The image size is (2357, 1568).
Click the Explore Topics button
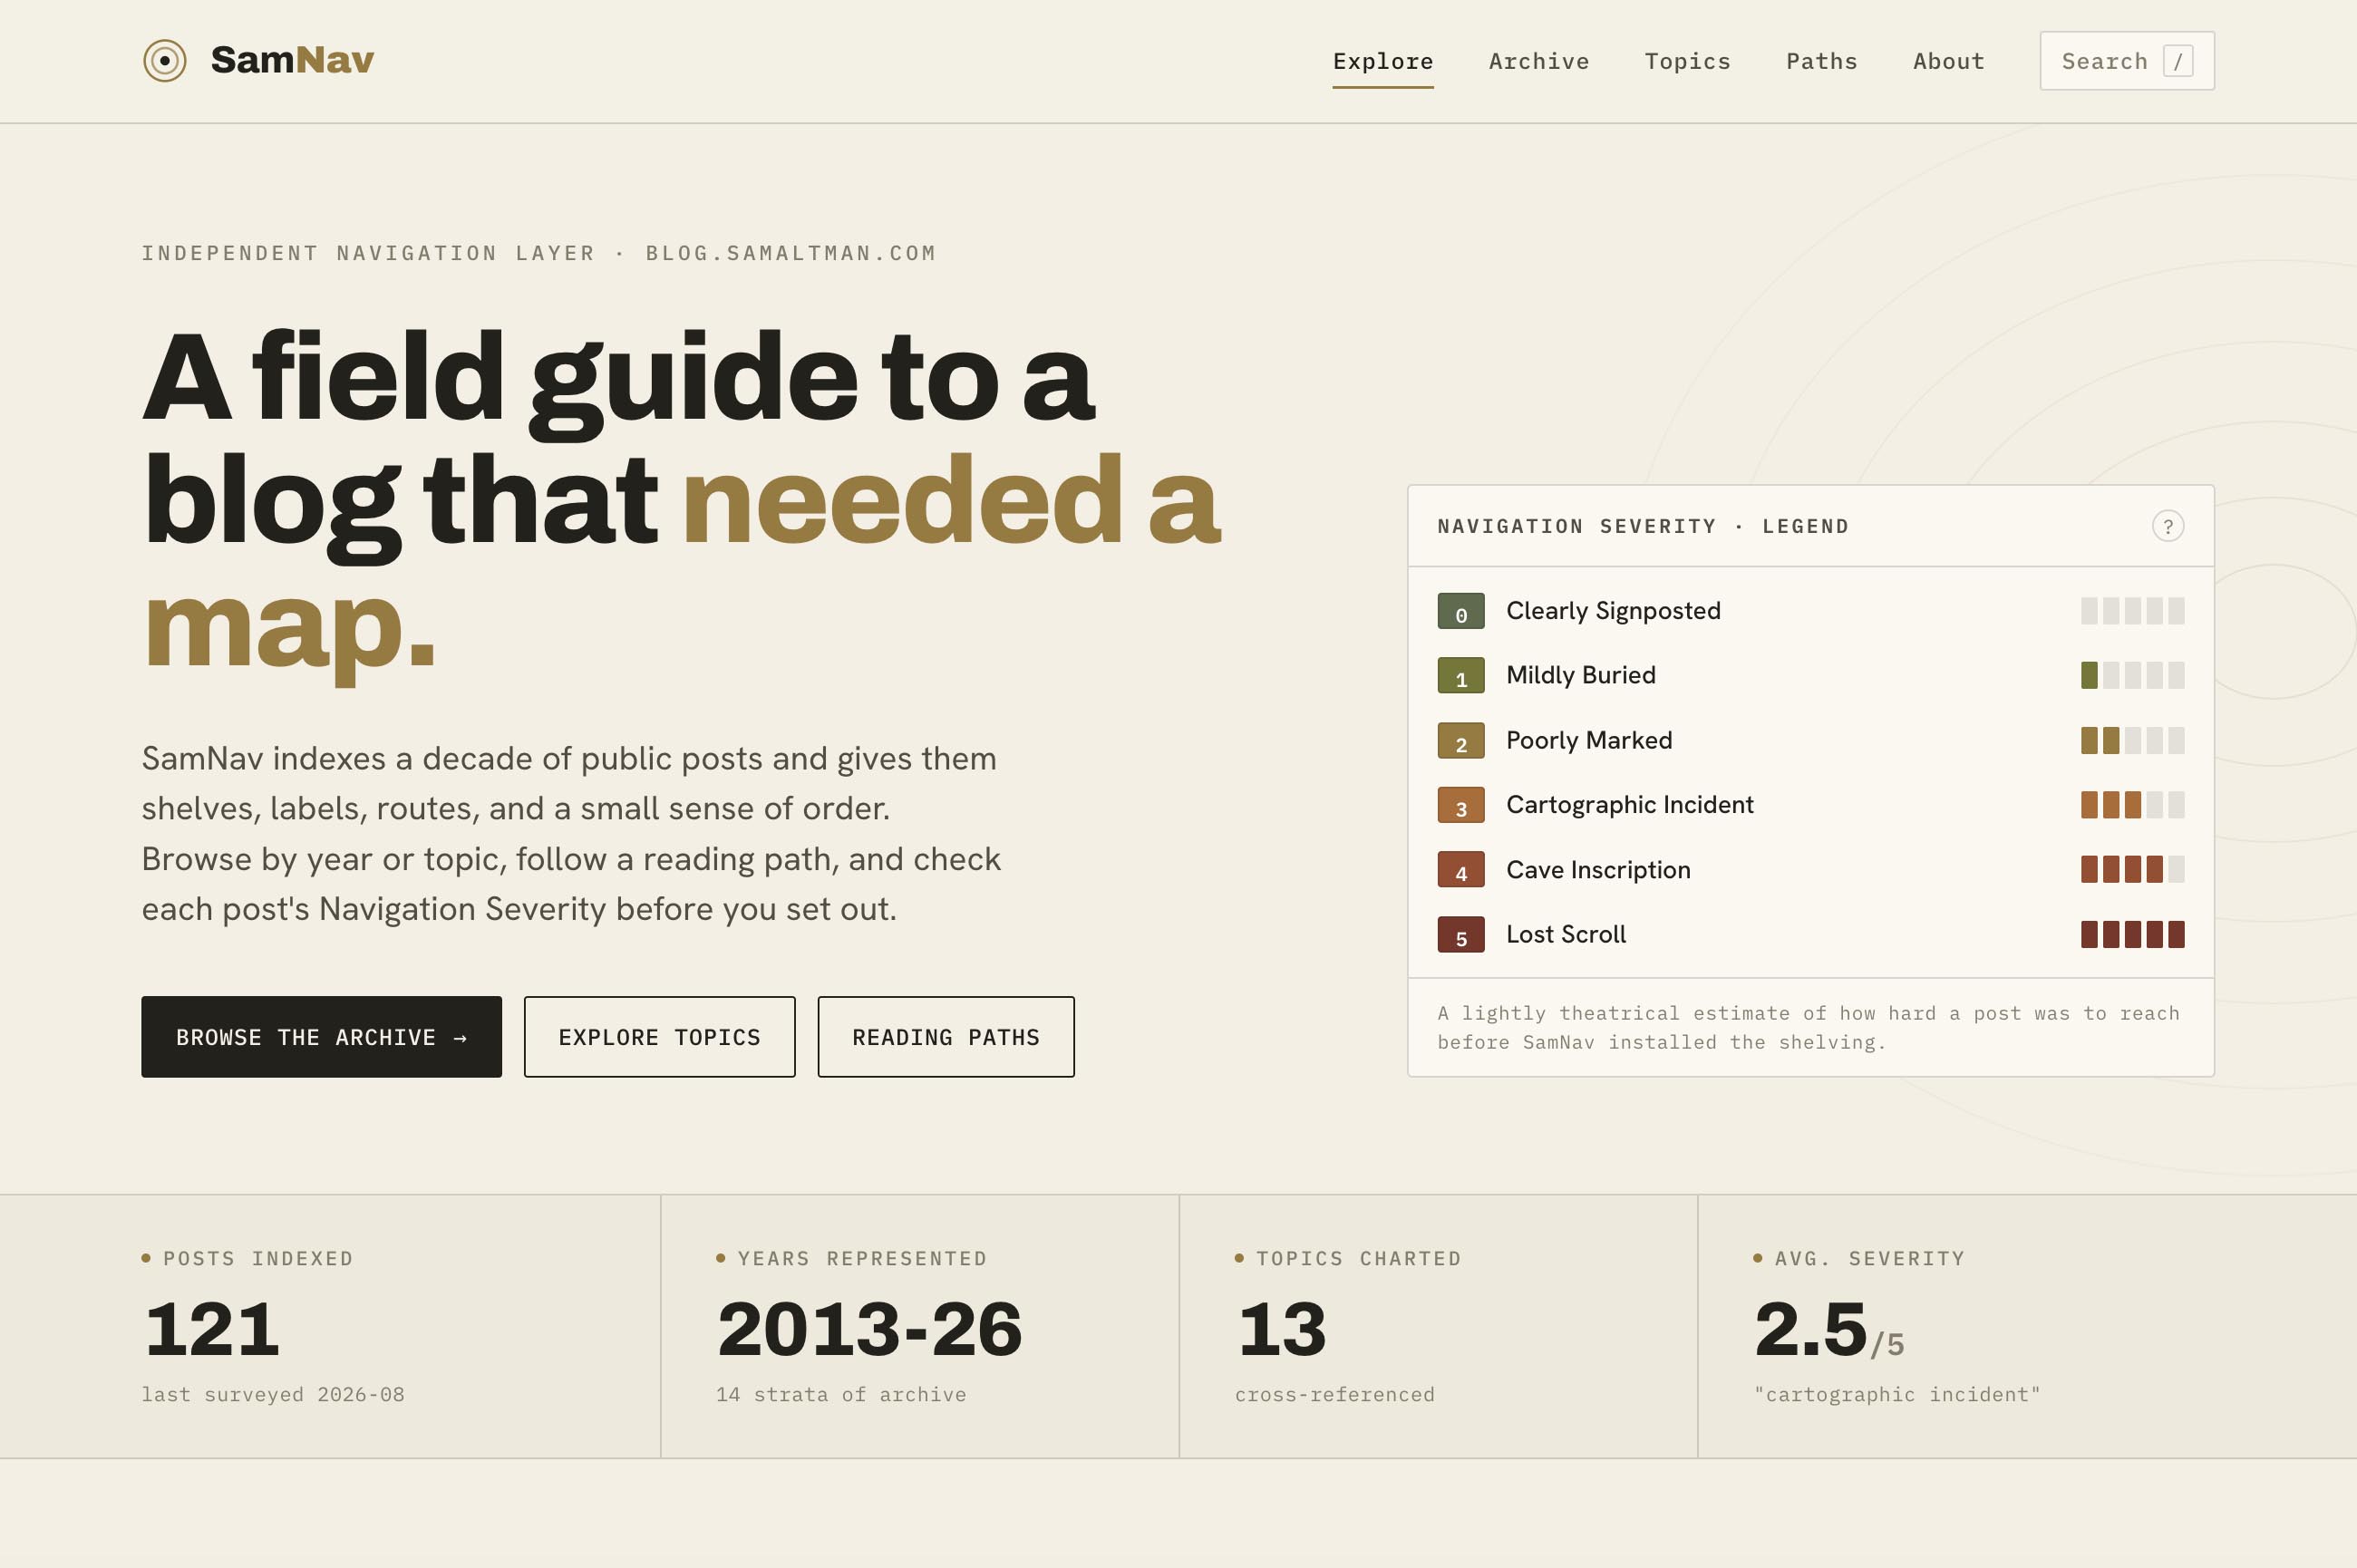(x=659, y=1036)
